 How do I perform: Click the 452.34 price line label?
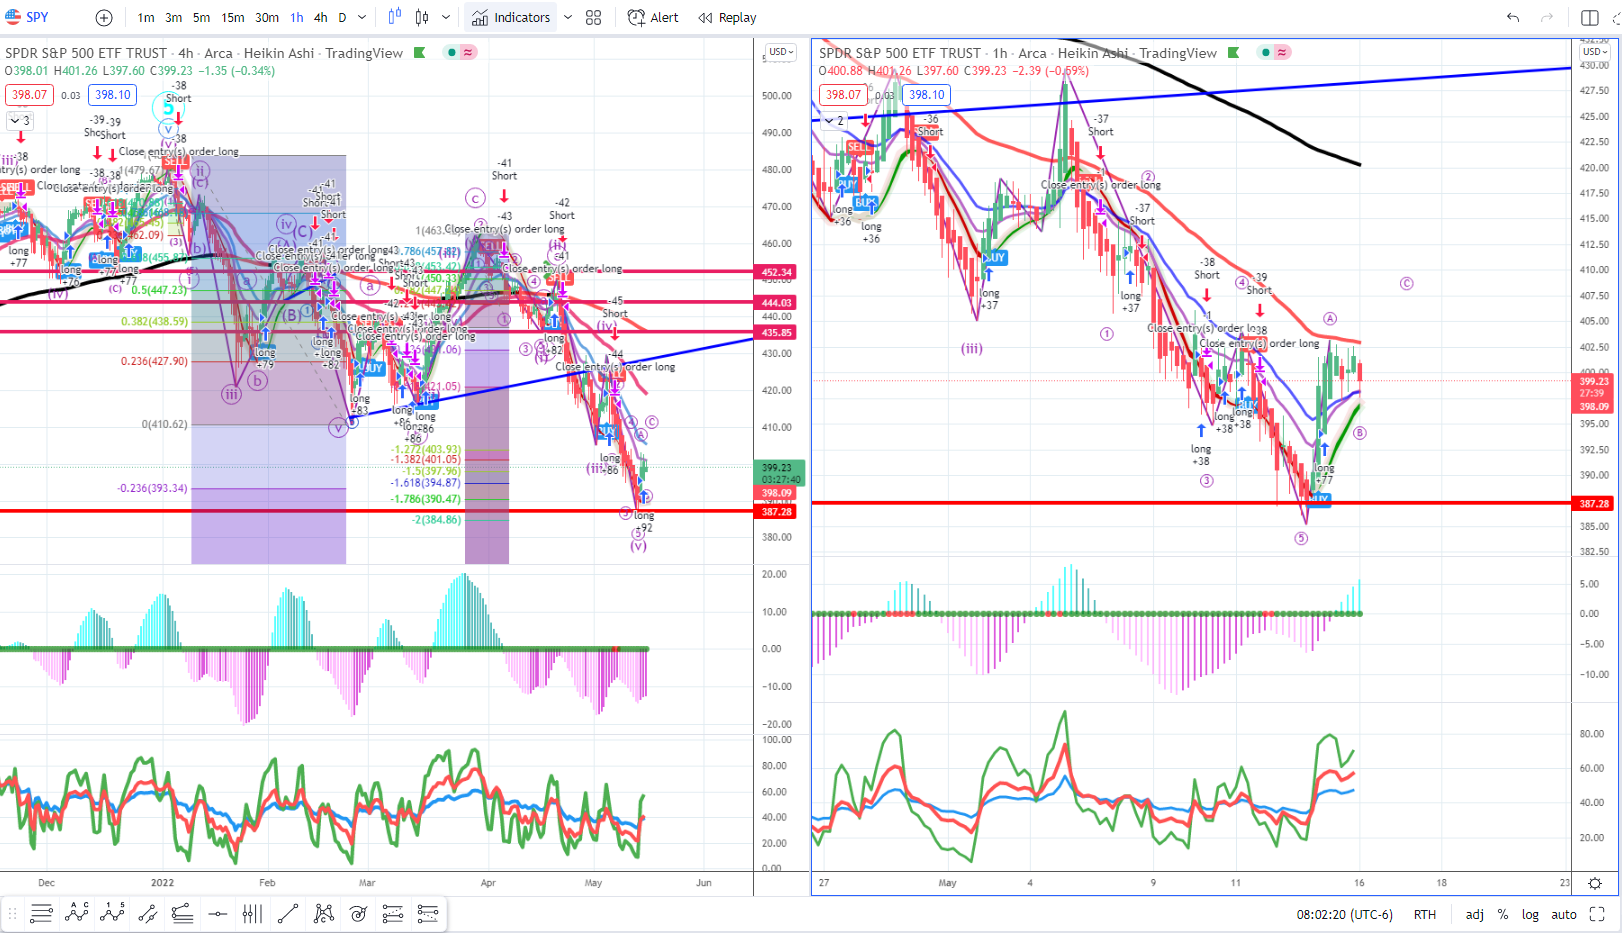777,272
